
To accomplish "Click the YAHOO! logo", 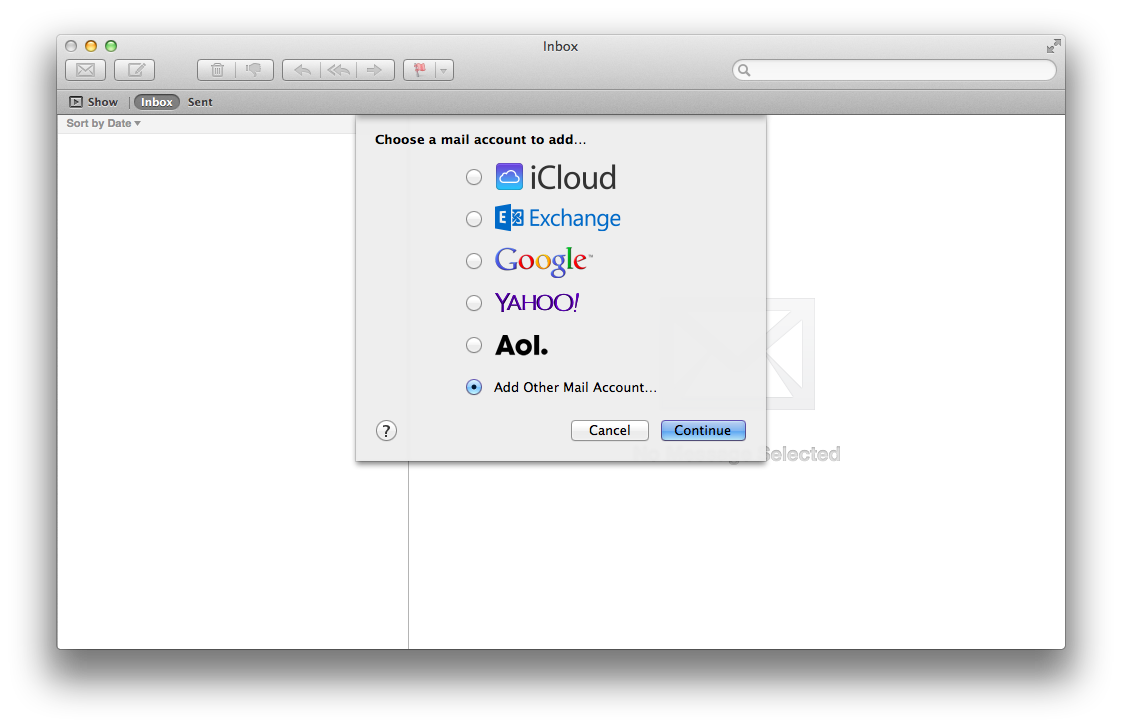I will (x=537, y=302).
